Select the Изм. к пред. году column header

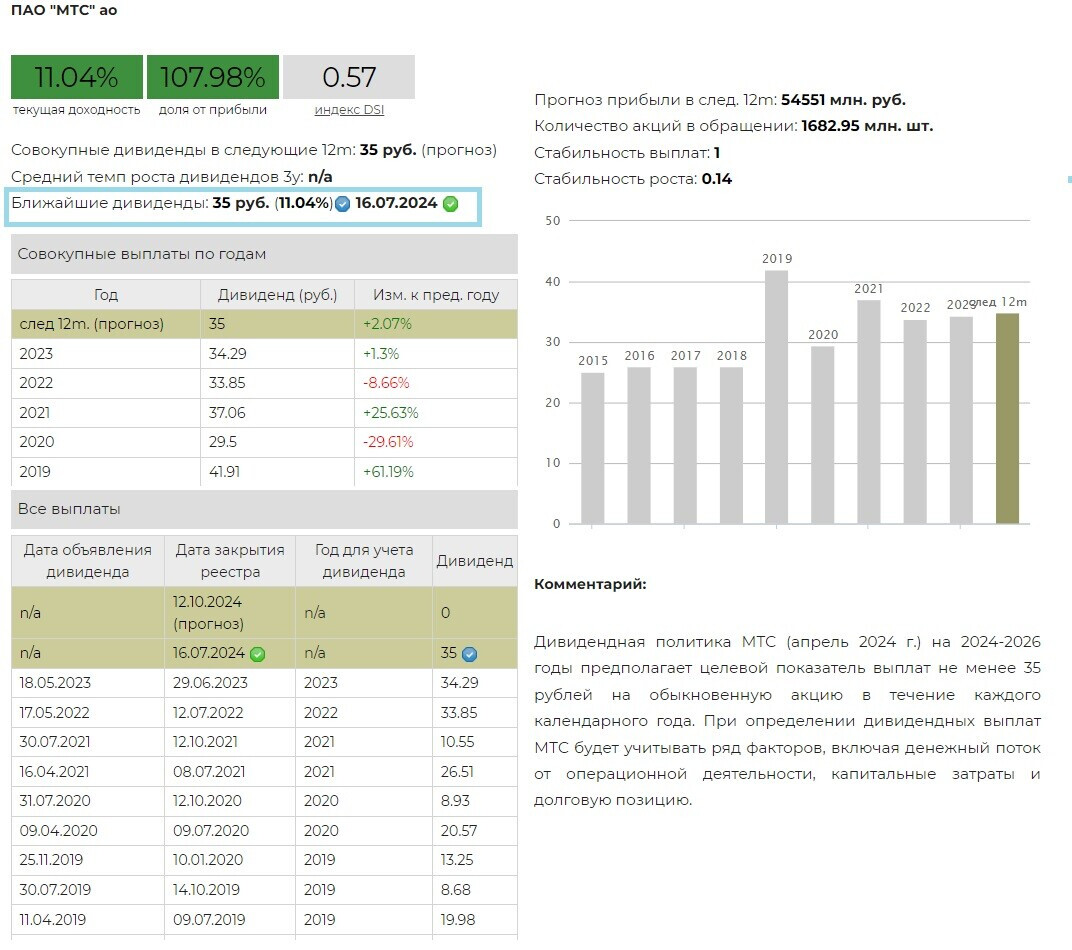(x=436, y=295)
